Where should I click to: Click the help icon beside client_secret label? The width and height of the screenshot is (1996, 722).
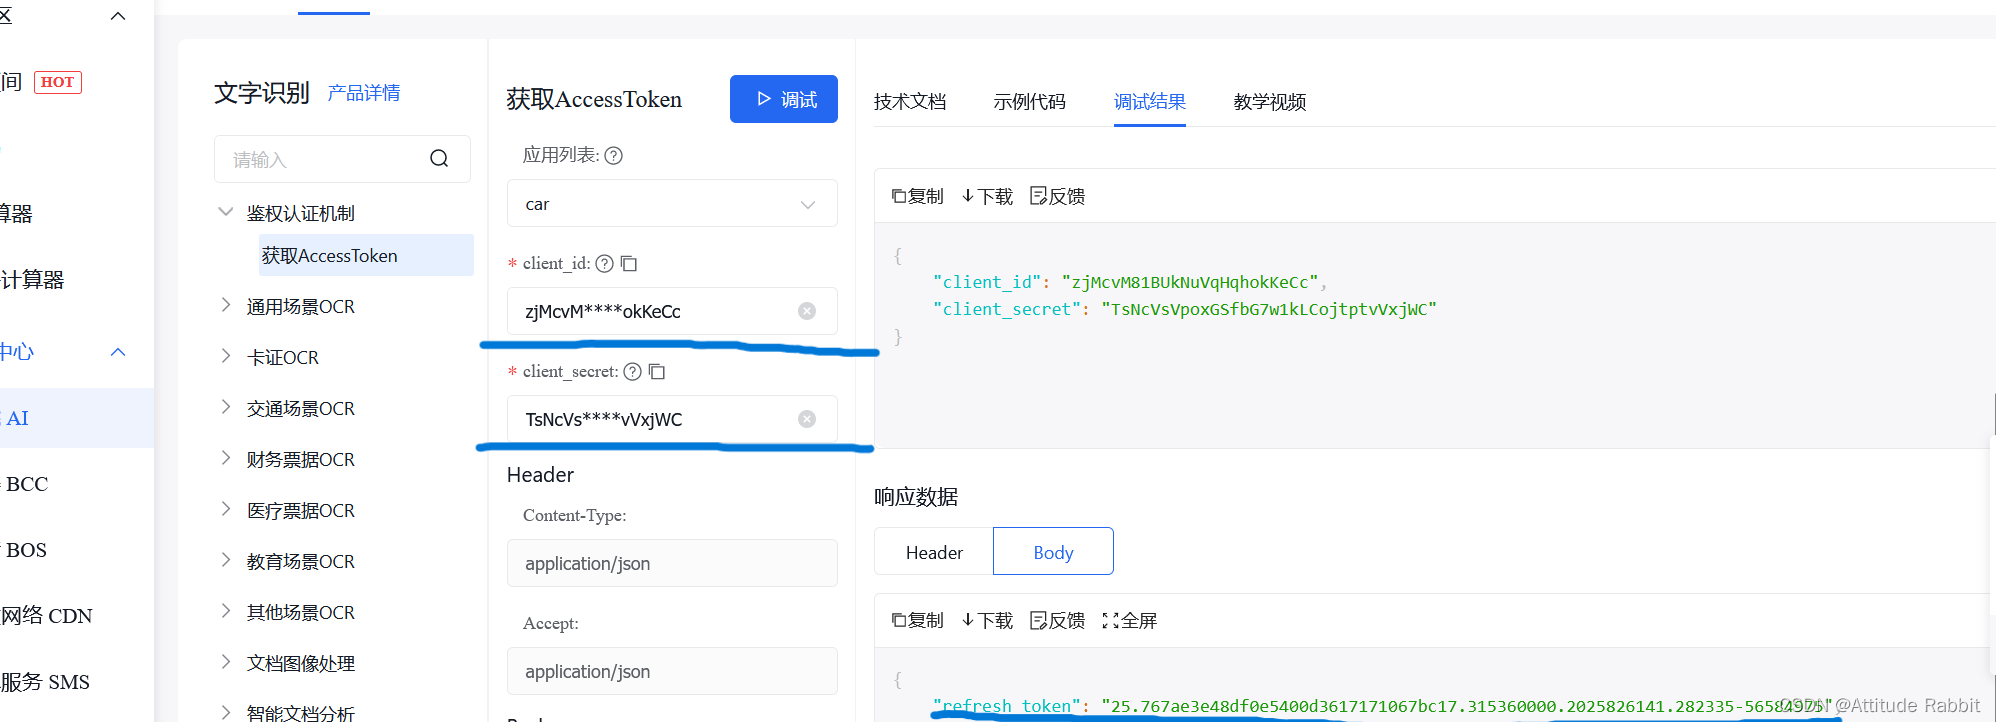(633, 371)
